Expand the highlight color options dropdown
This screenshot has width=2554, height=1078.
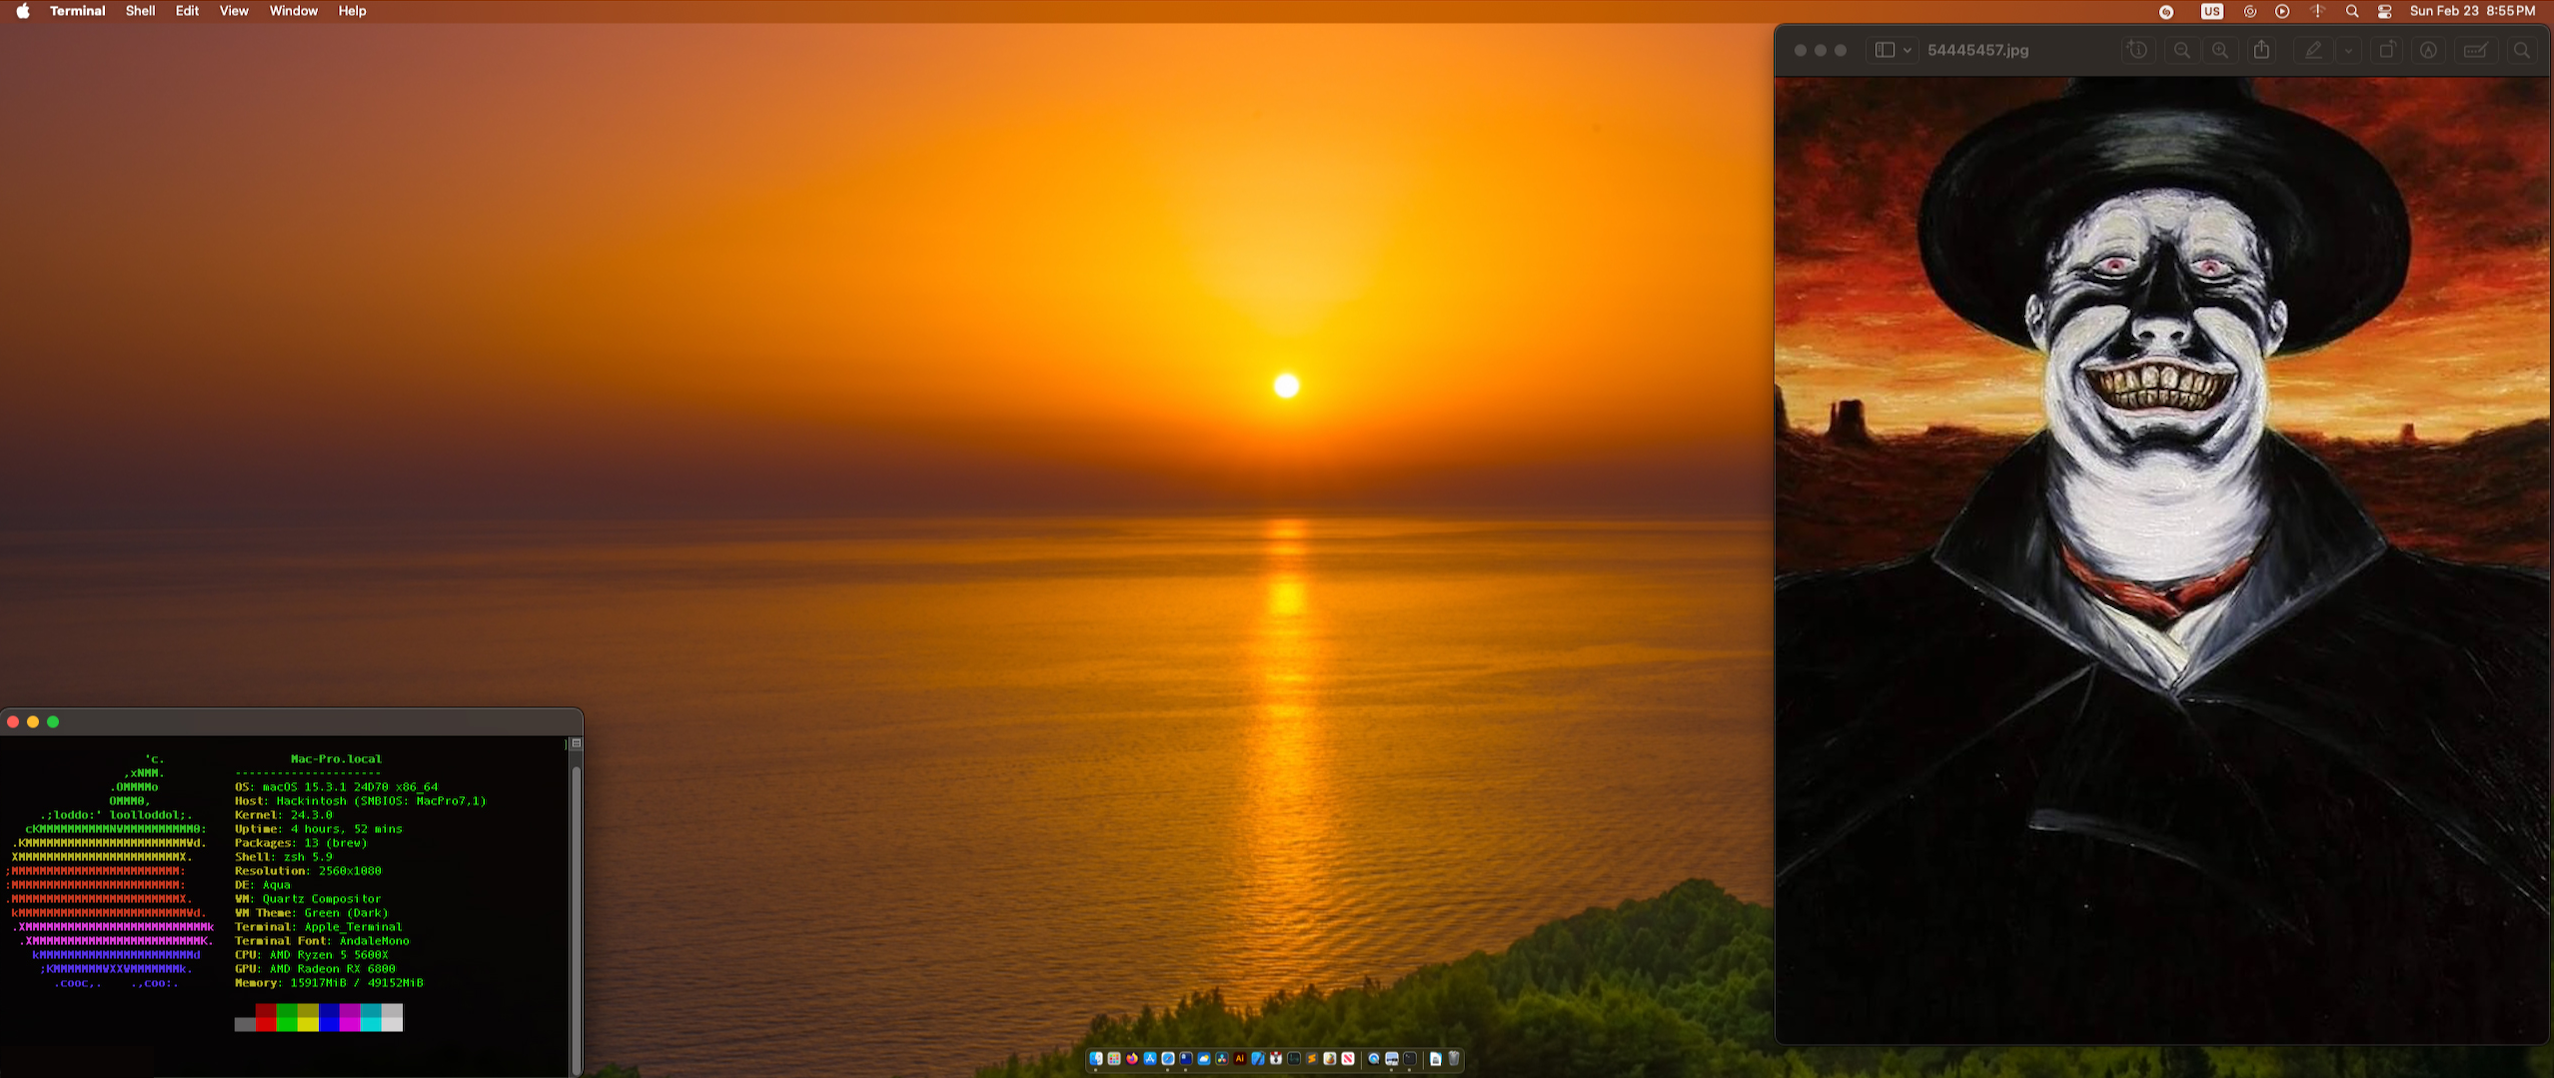click(2348, 50)
